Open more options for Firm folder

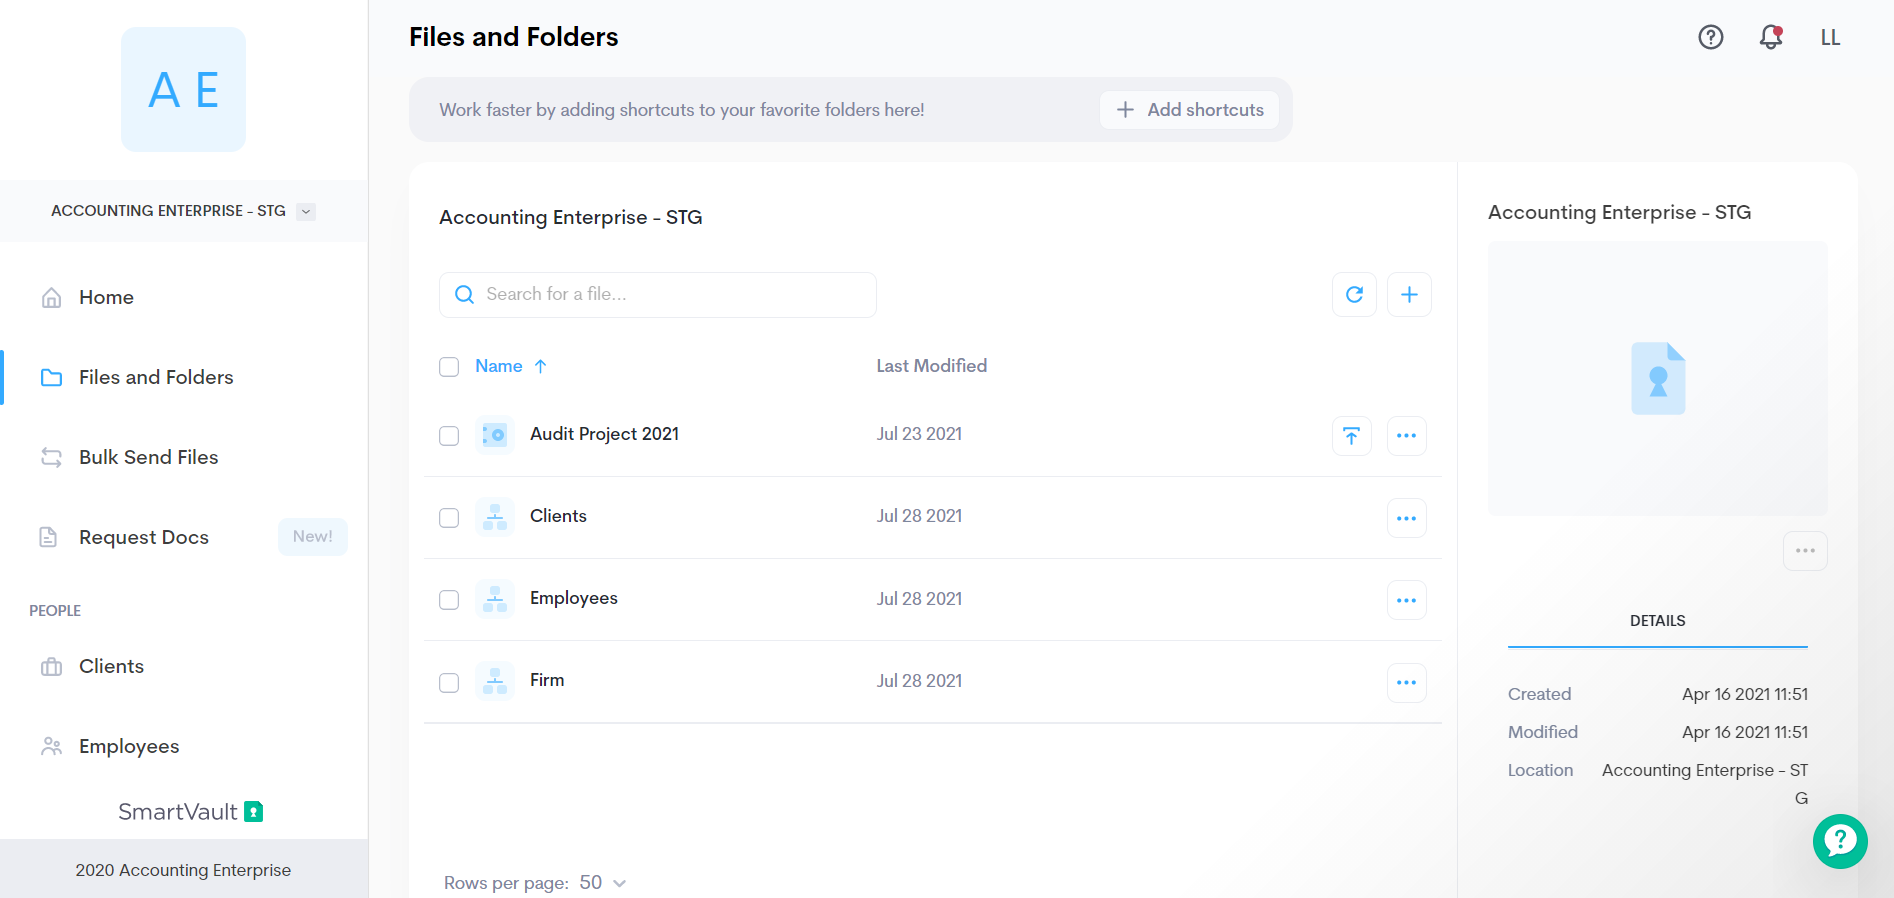(1406, 682)
